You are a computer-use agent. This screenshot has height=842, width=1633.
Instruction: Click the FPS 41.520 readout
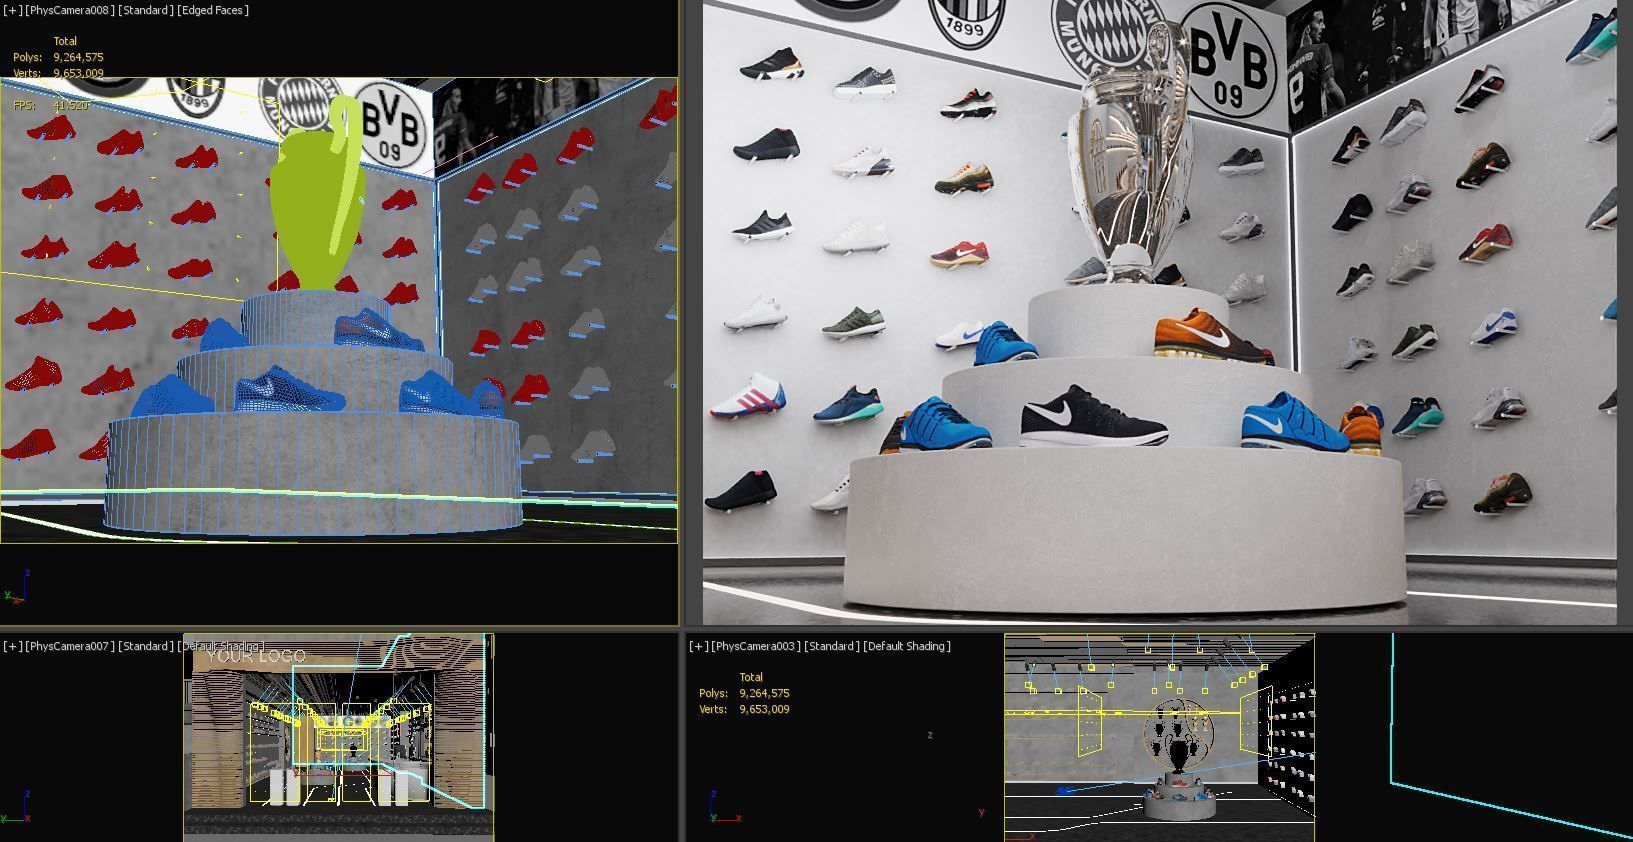click(50, 105)
